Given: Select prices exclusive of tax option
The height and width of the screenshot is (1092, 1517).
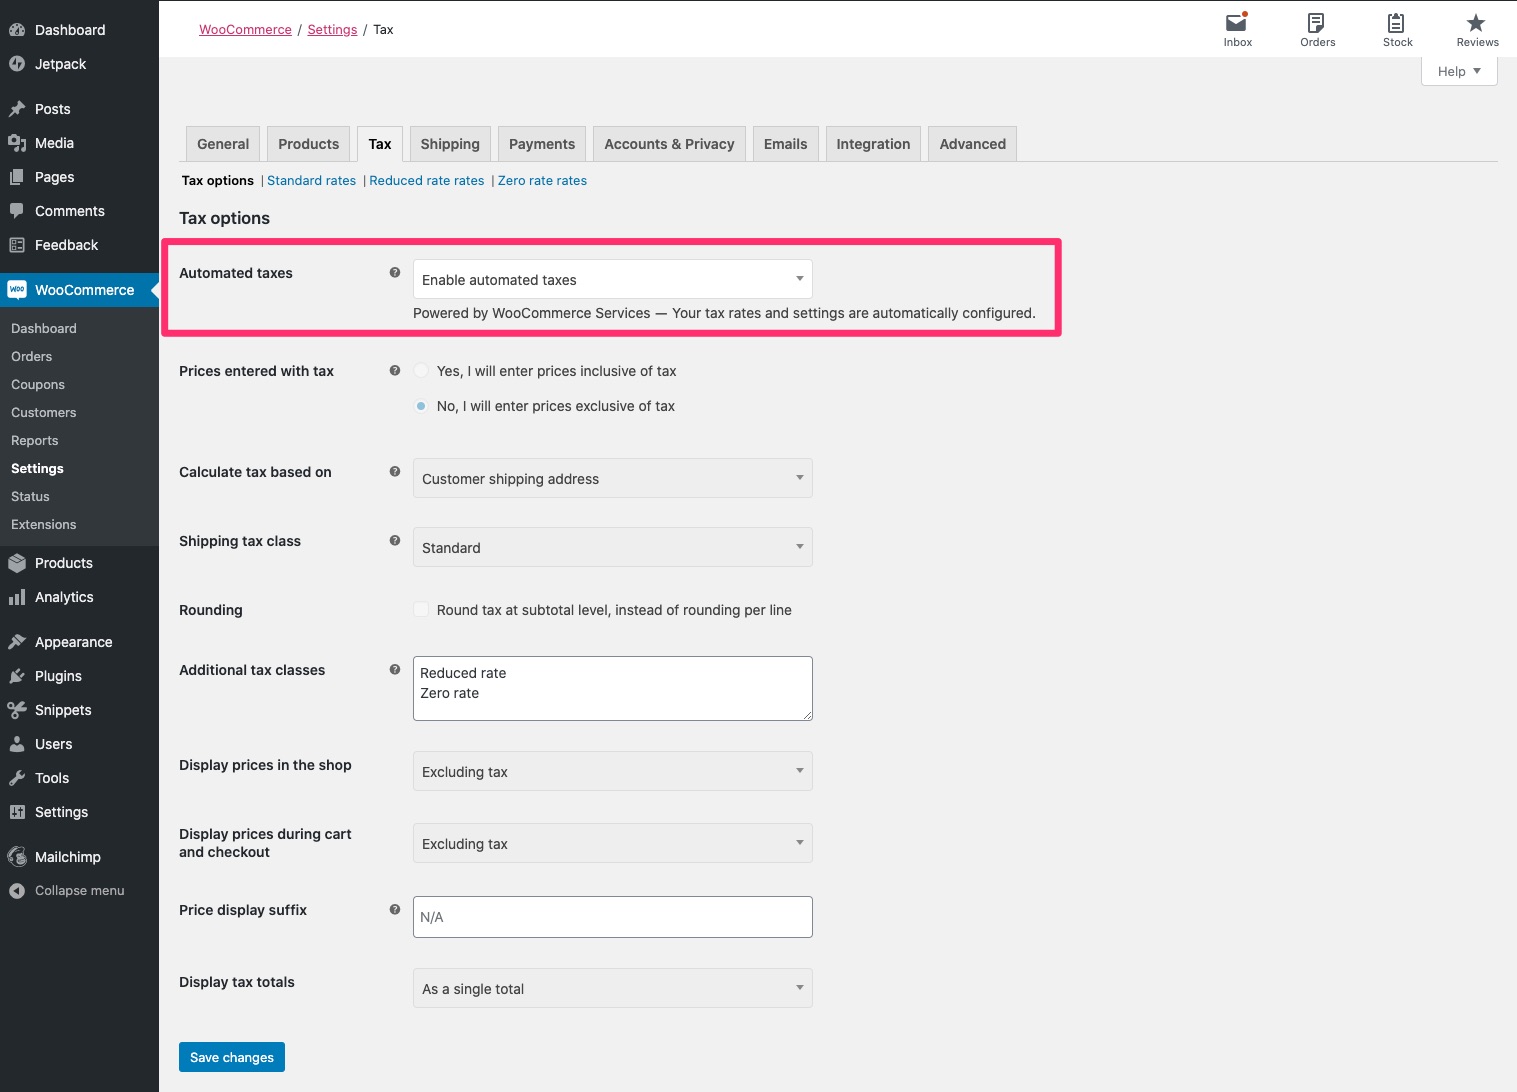Looking at the screenshot, I should (x=421, y=405).
